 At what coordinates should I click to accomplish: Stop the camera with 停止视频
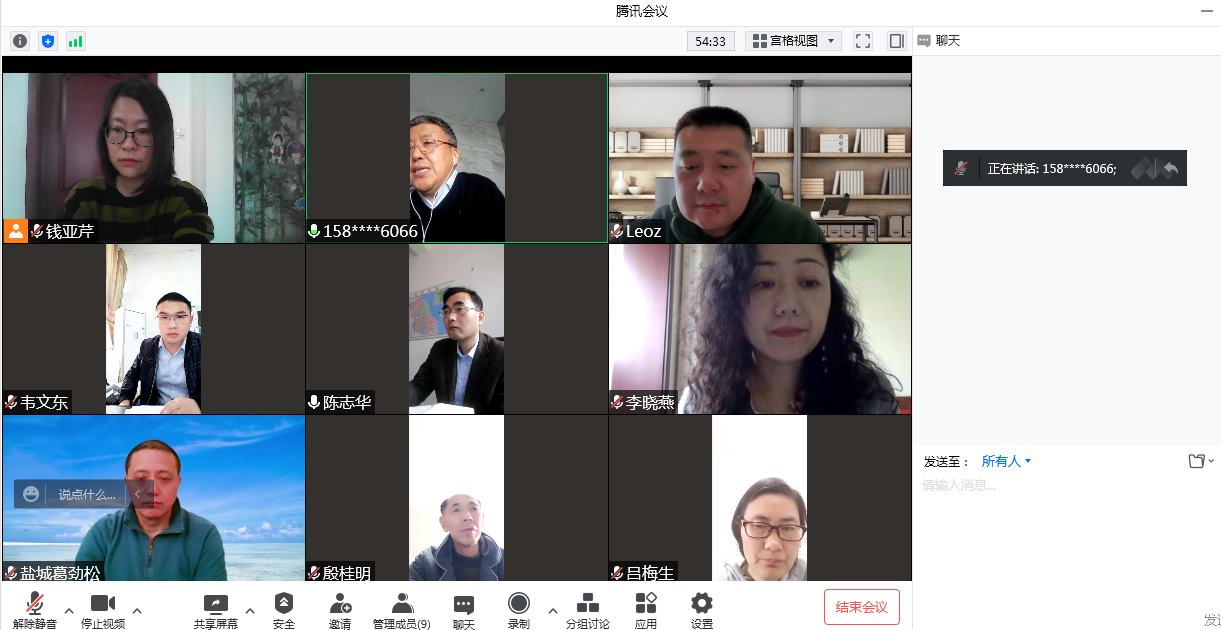coord(103,609)
